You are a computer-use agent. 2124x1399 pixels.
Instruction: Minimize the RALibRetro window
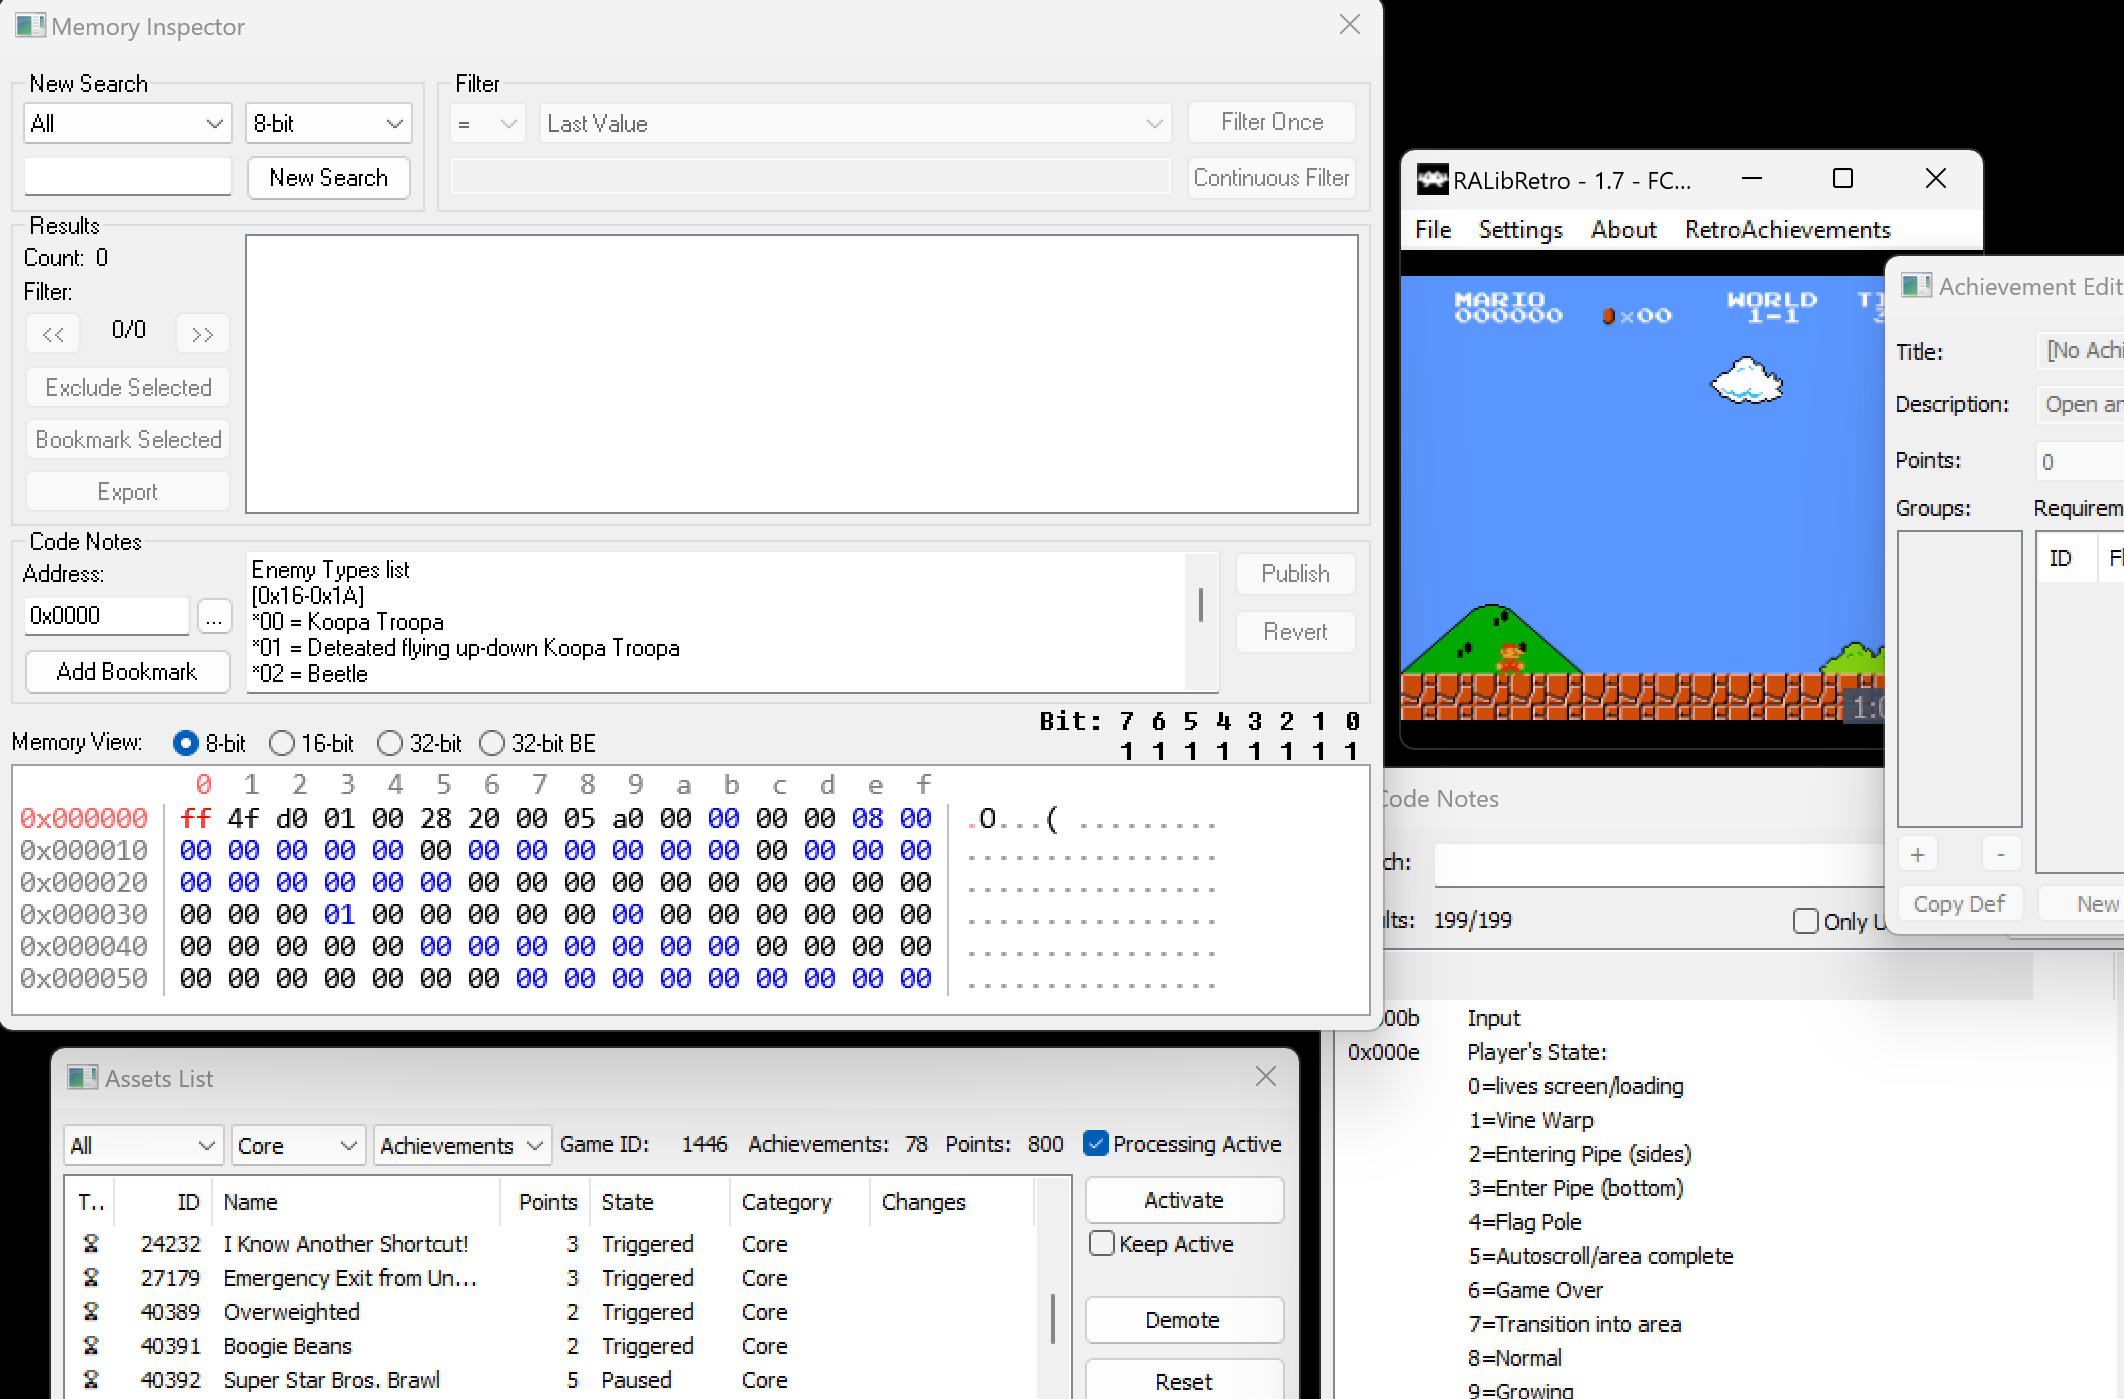(1752, 178)
